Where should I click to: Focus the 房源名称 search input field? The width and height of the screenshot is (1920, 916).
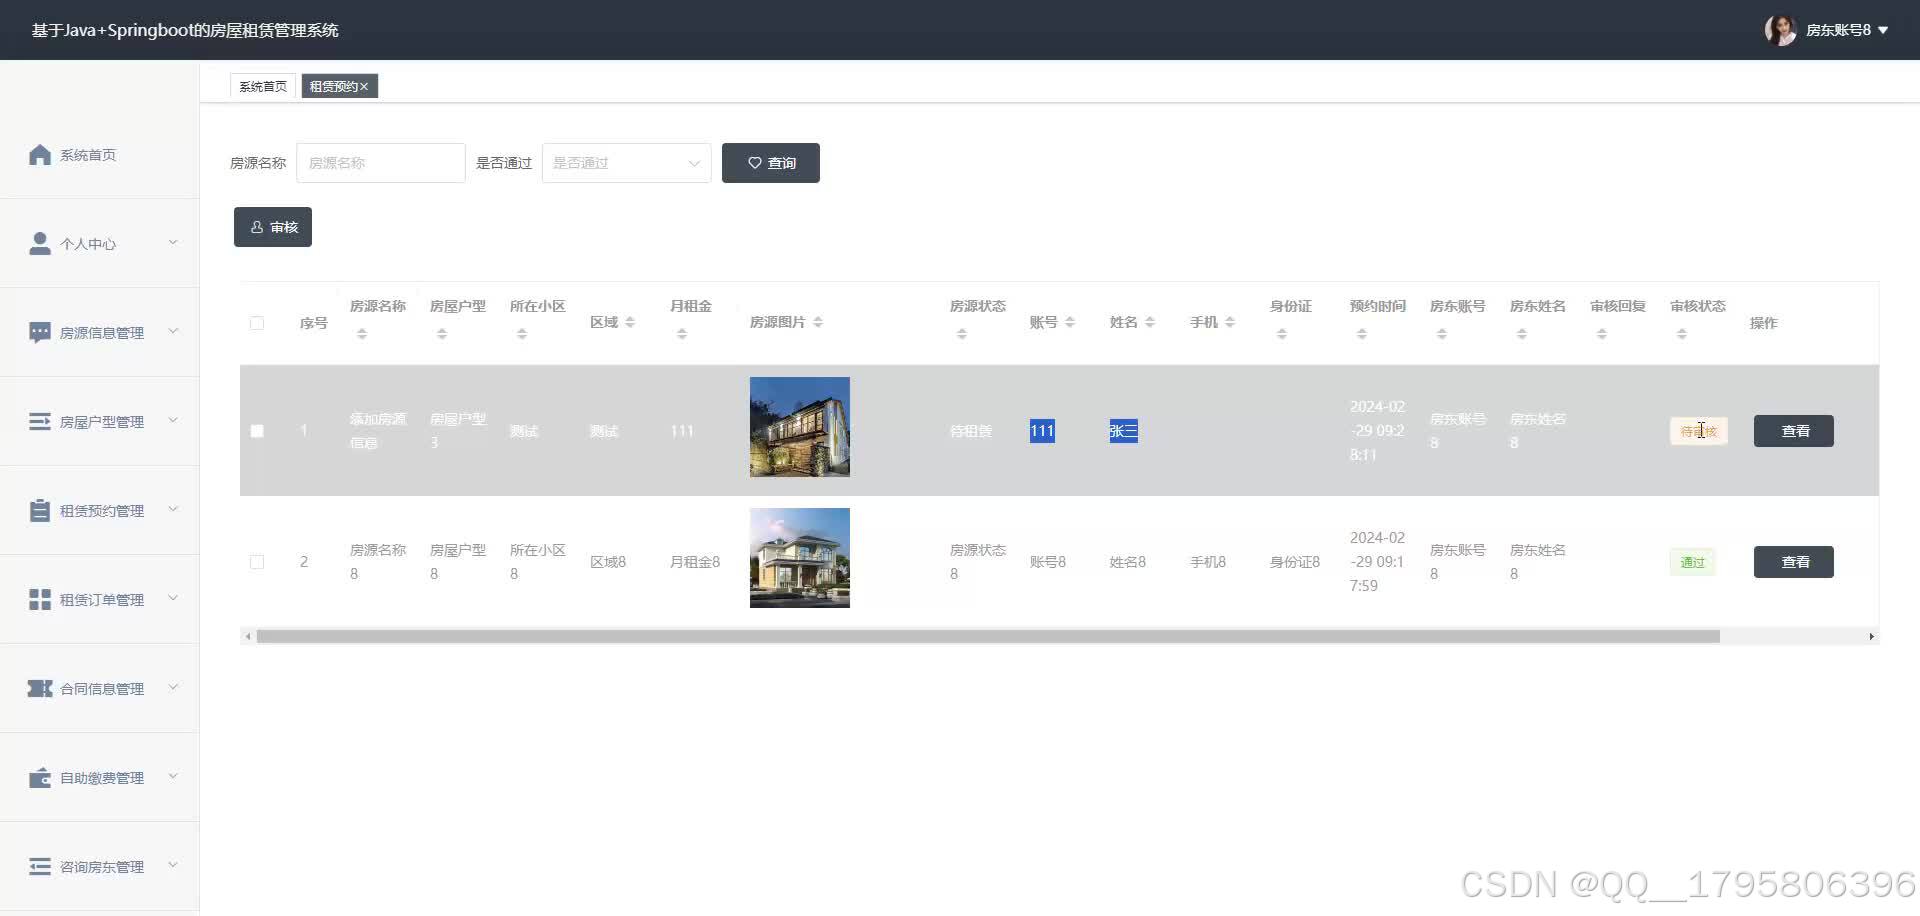(x=381, y=163)
